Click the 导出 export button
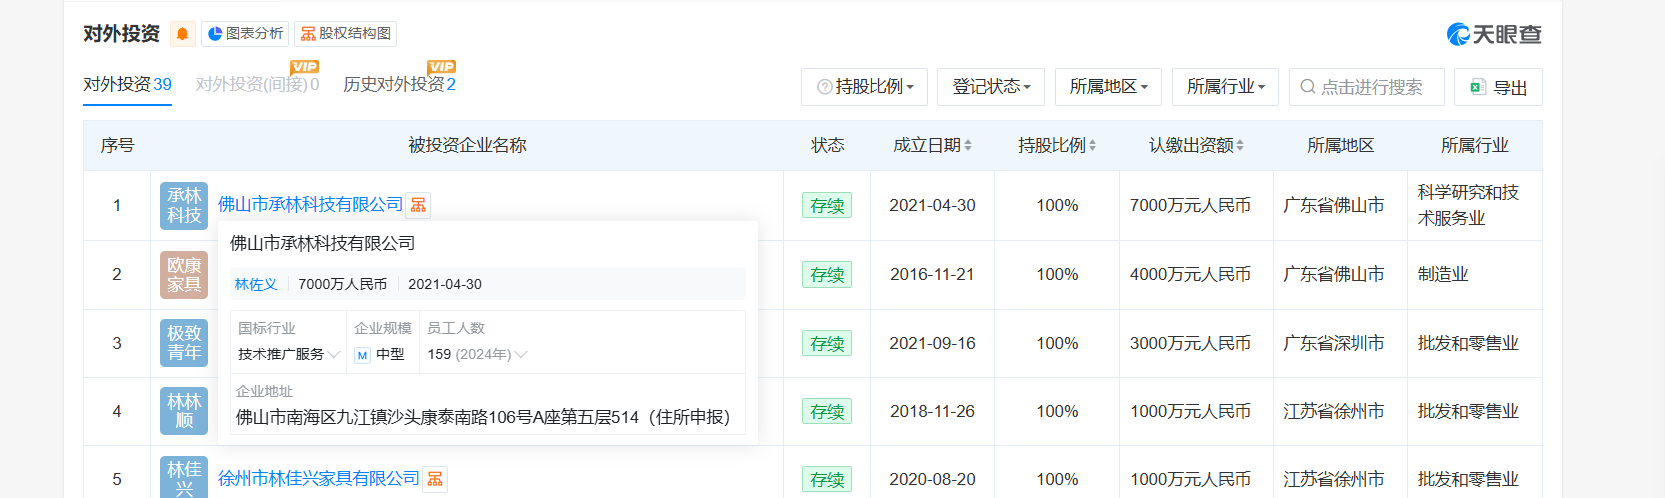This screenshot has height=498, width=1665. pyautogui.click(x=1498, y=87)
